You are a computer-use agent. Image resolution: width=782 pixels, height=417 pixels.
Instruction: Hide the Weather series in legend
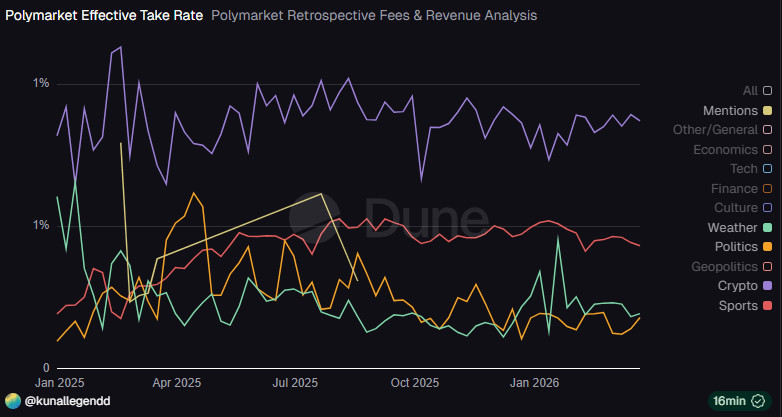click(740, 227)
